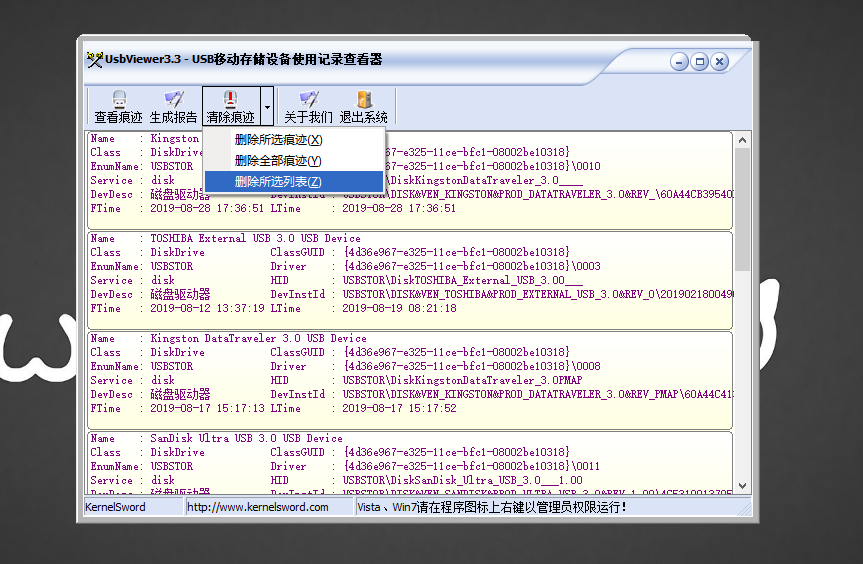The height and width of the screenshot is (564, 863).
Task: Click LTime value 2019-08-17 15:17:52
Action: tap(400, 409)
